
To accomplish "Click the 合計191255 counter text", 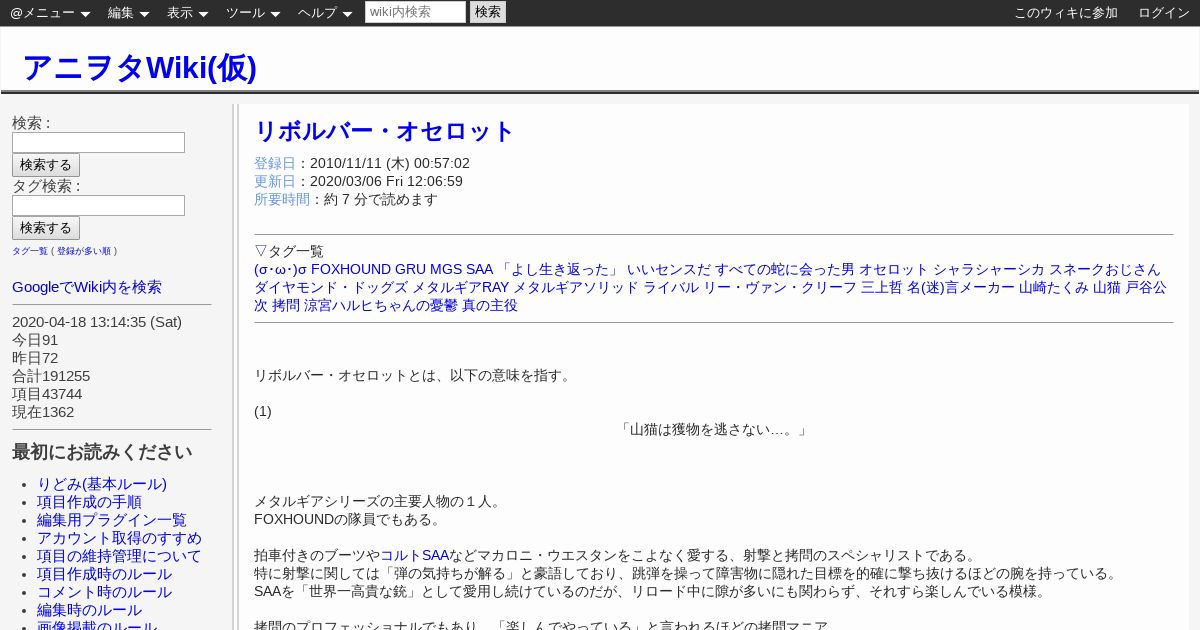I will point(51,376).
